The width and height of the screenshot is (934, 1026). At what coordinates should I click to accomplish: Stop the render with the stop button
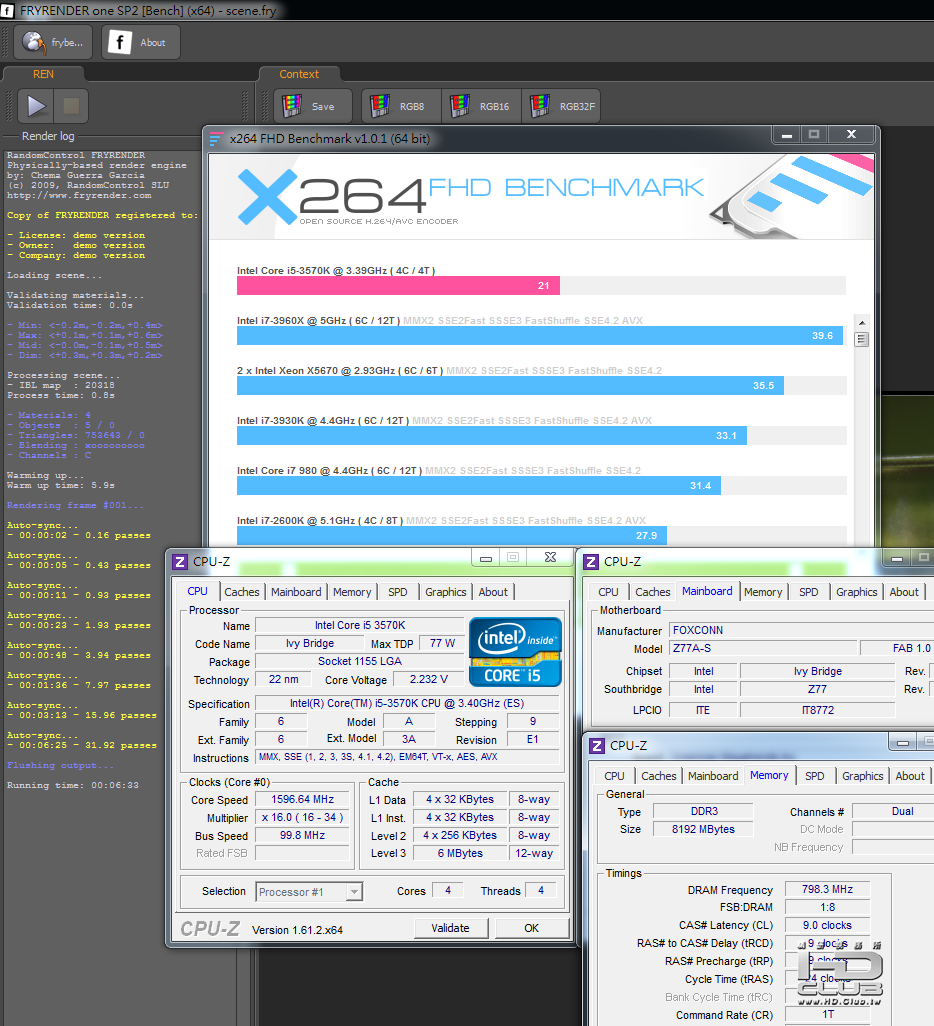71,105
